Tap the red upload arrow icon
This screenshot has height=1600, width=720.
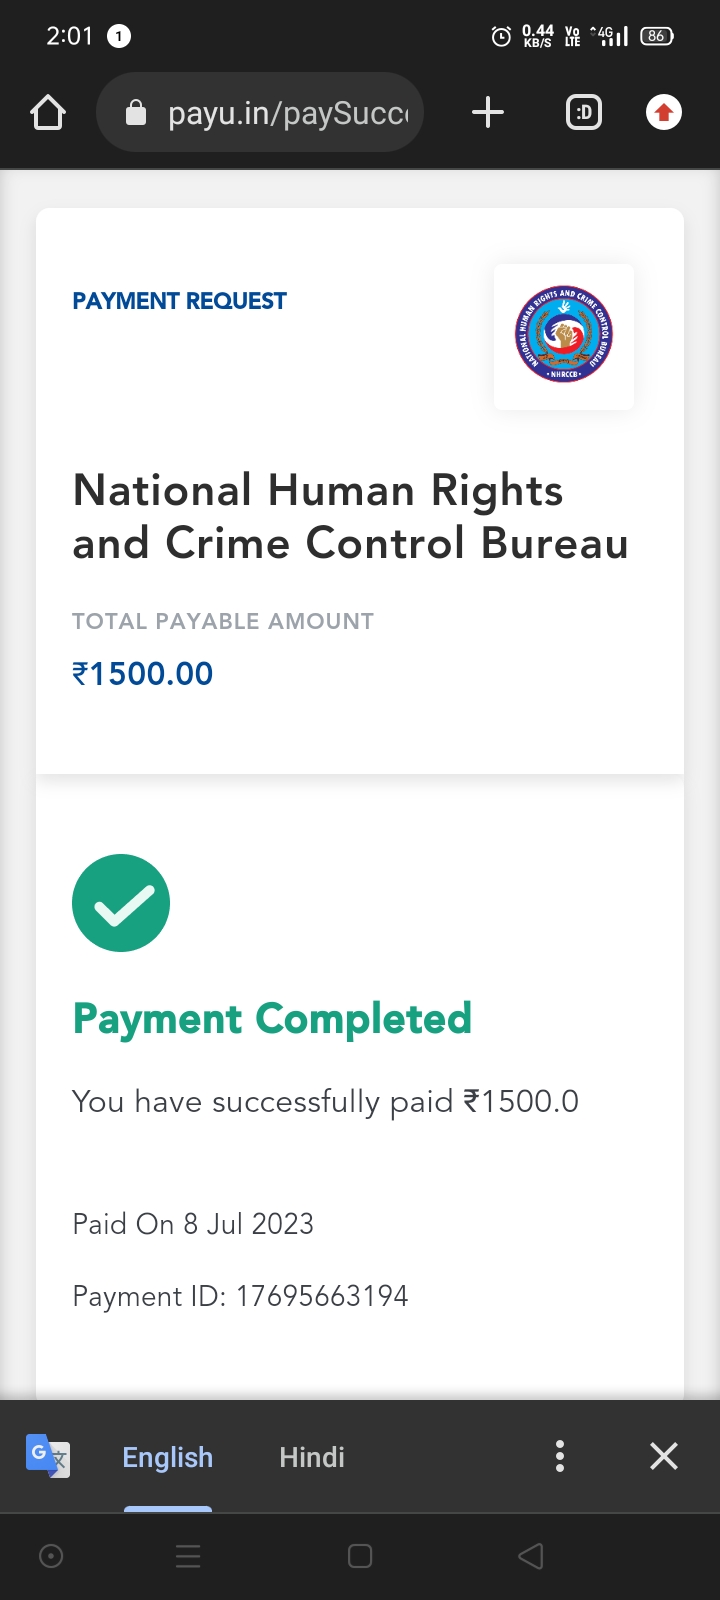point(663,113)
